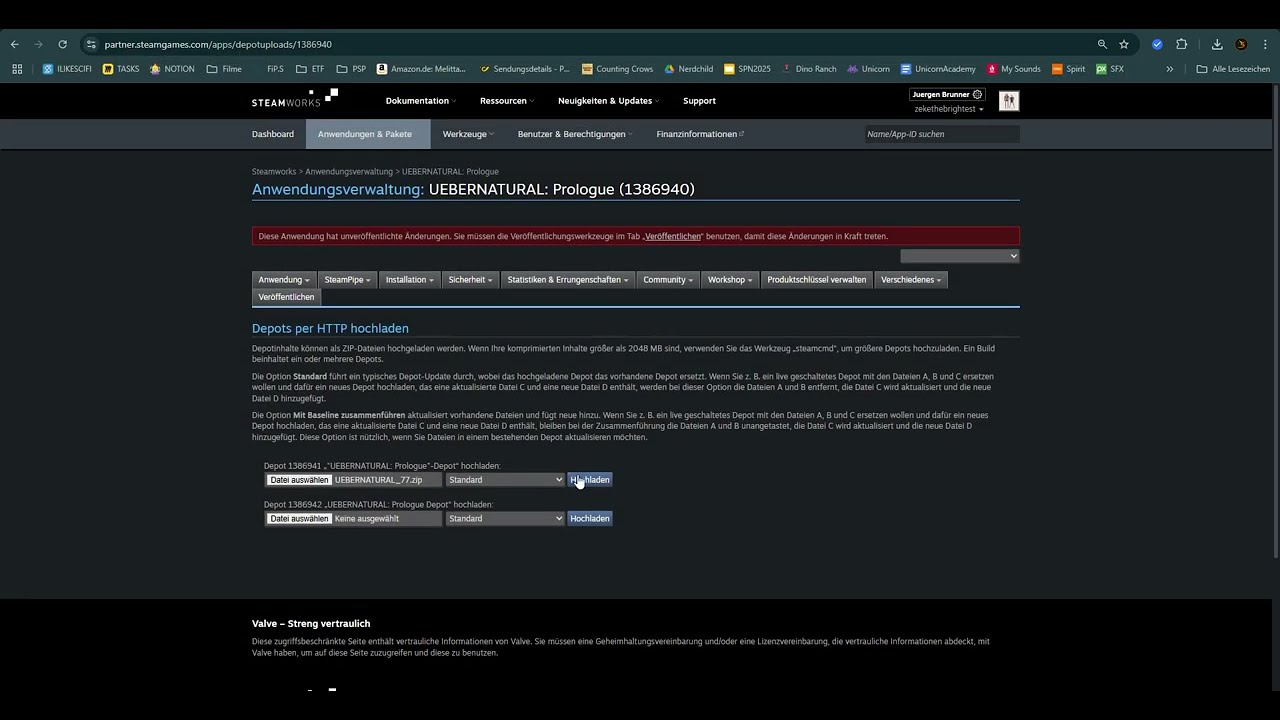Open the Dino Ranch bookmark
This screenshot has width=1280, height=720.
[x=808, y=69]
